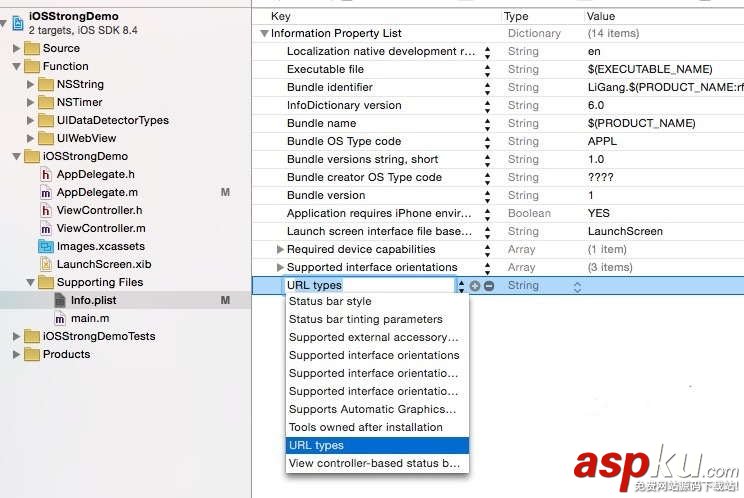Screen dimensions: 744x498
Task: Click the Supporting Files folder icon
Action: click(46, 283)
